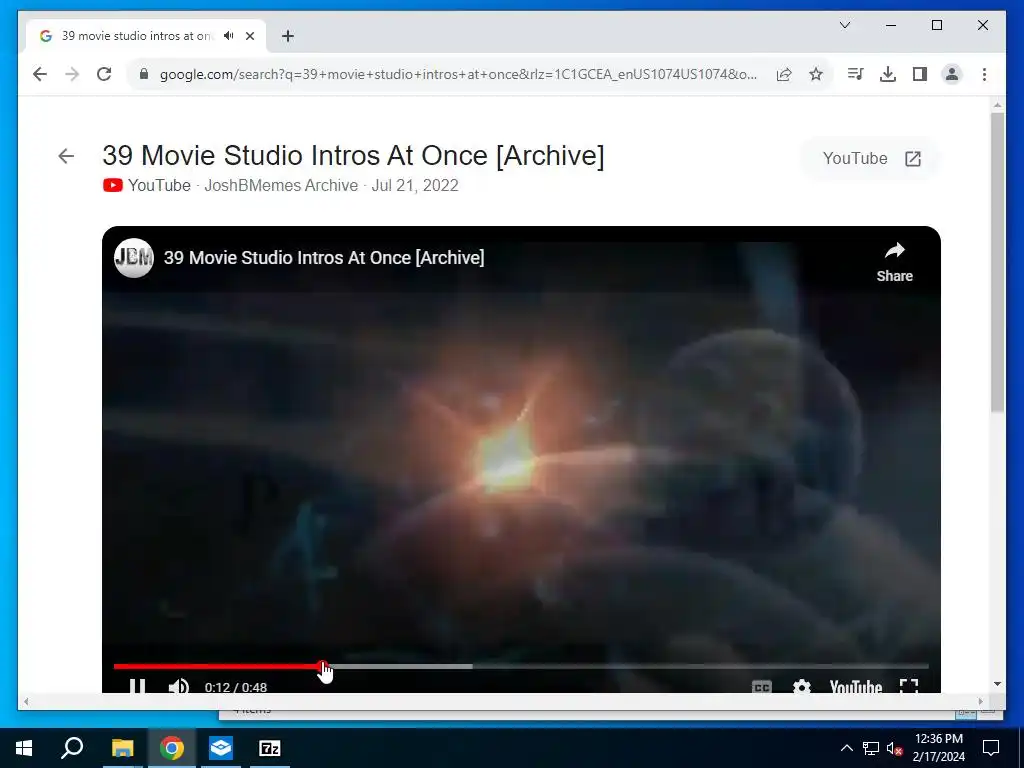
Task: Open the Windows notification center
Action: click(x=991, y=748)
